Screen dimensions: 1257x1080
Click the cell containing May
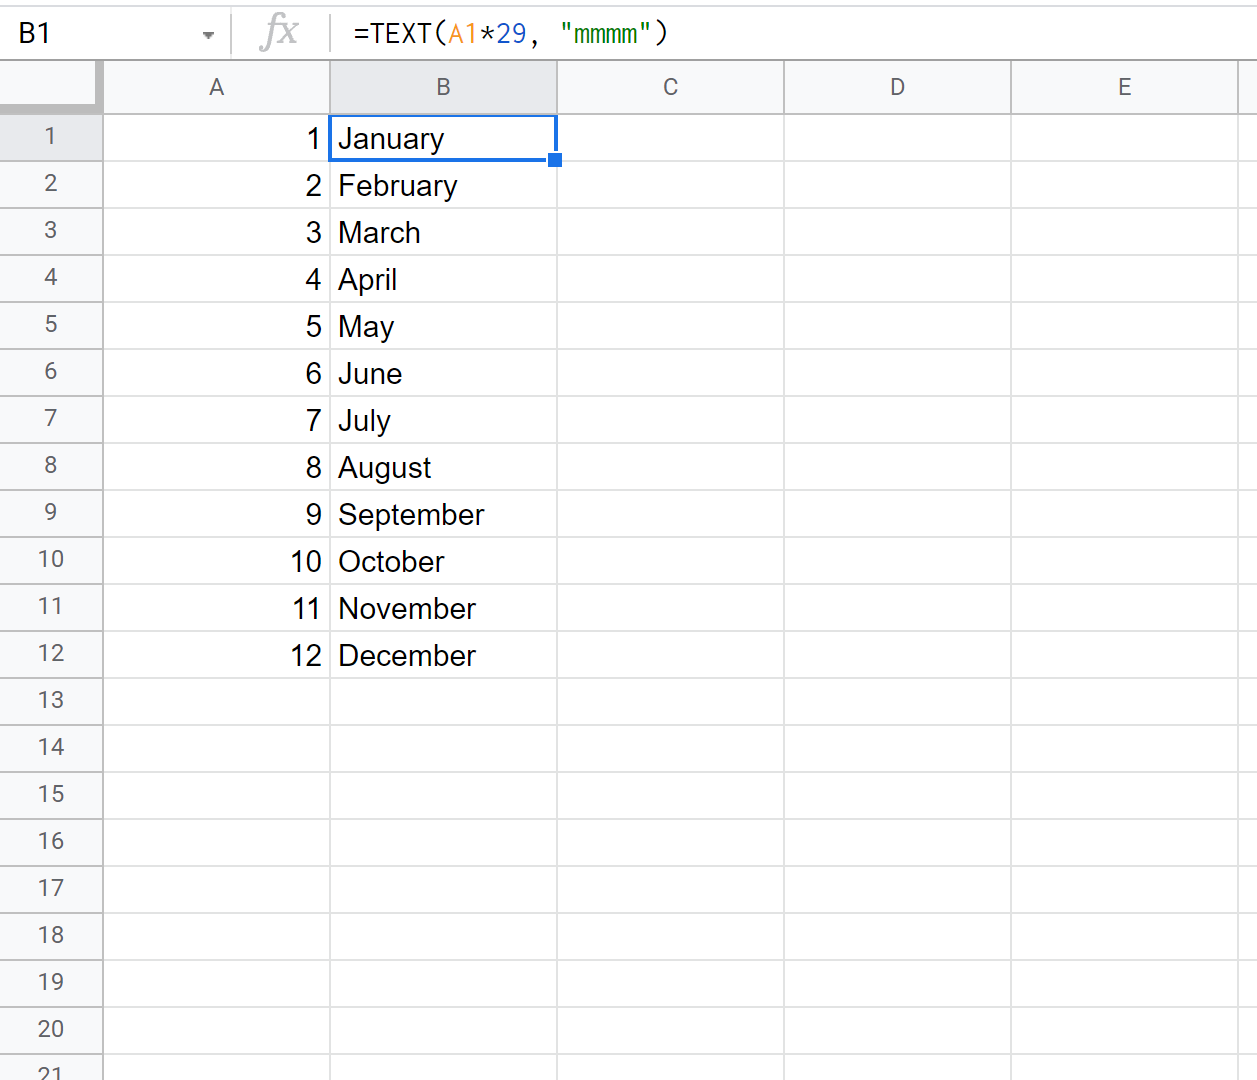[443, 327]
